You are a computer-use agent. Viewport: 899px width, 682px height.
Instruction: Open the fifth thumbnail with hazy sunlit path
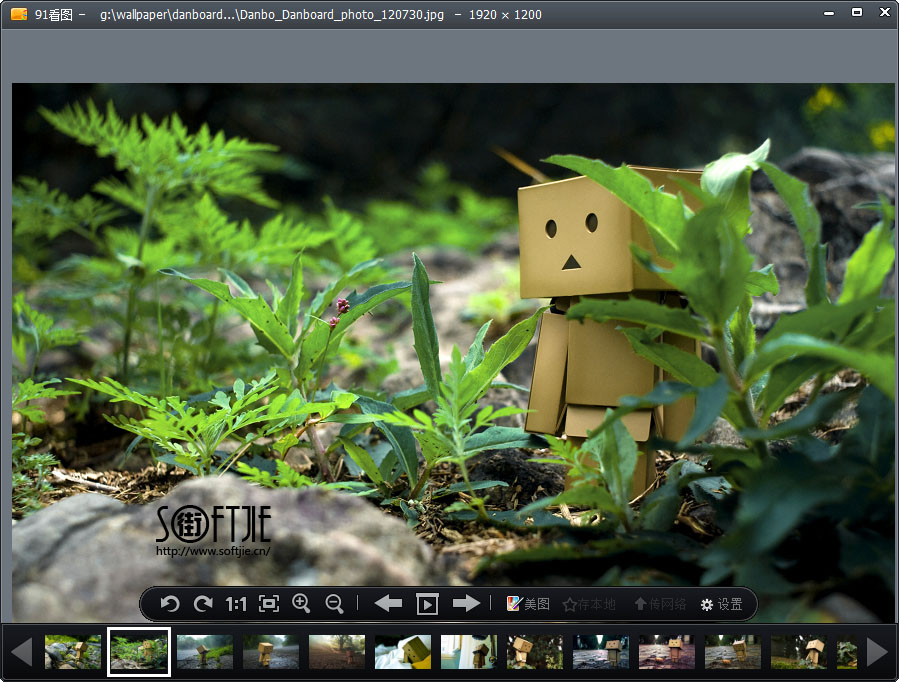point(337,652)
